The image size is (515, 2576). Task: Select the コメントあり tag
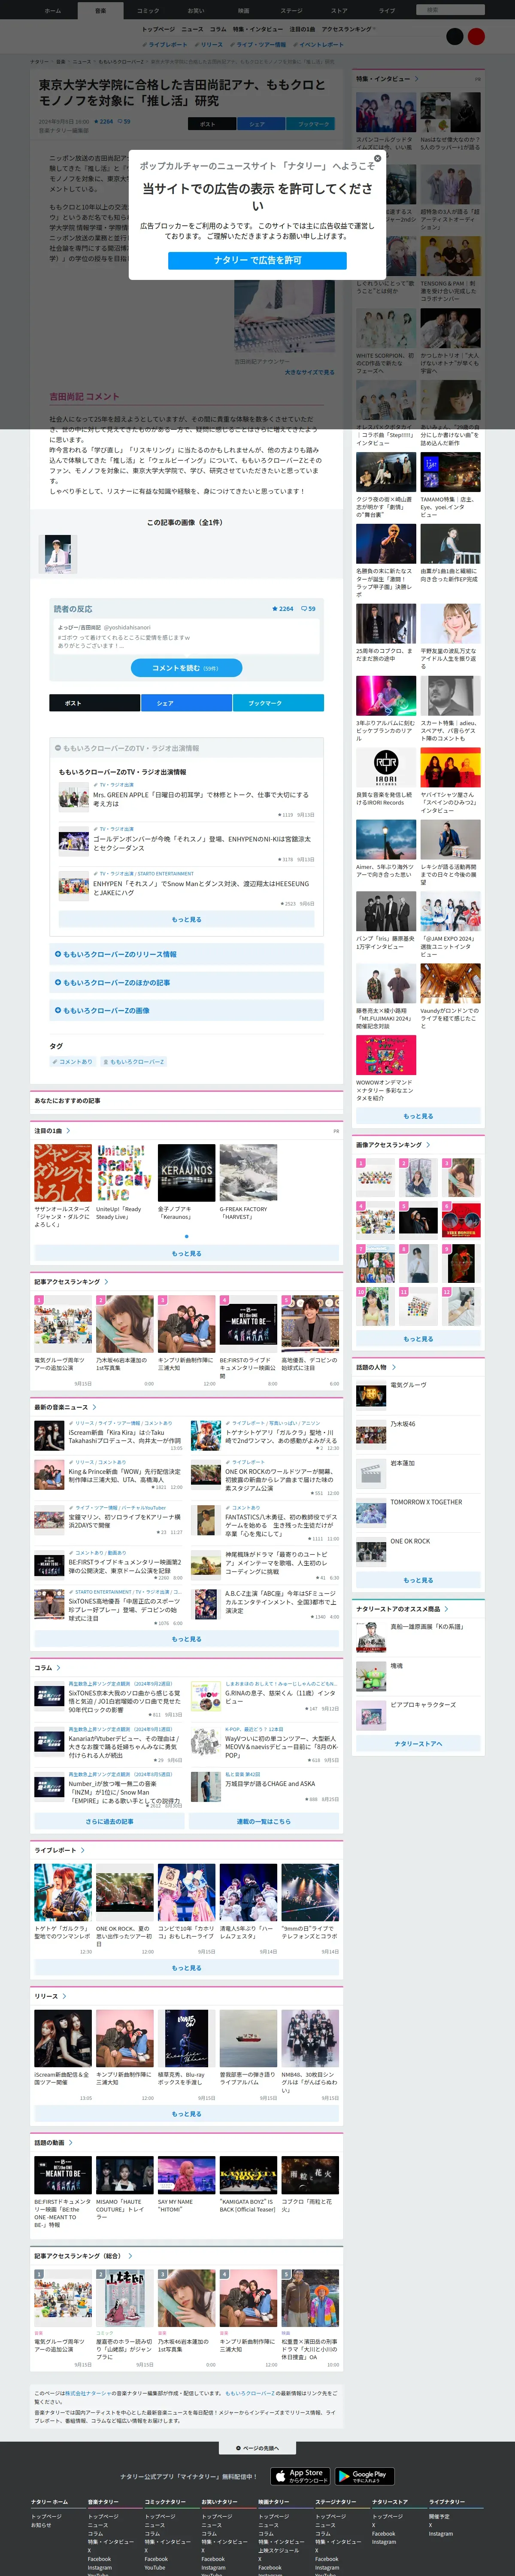pos(74,1062)
